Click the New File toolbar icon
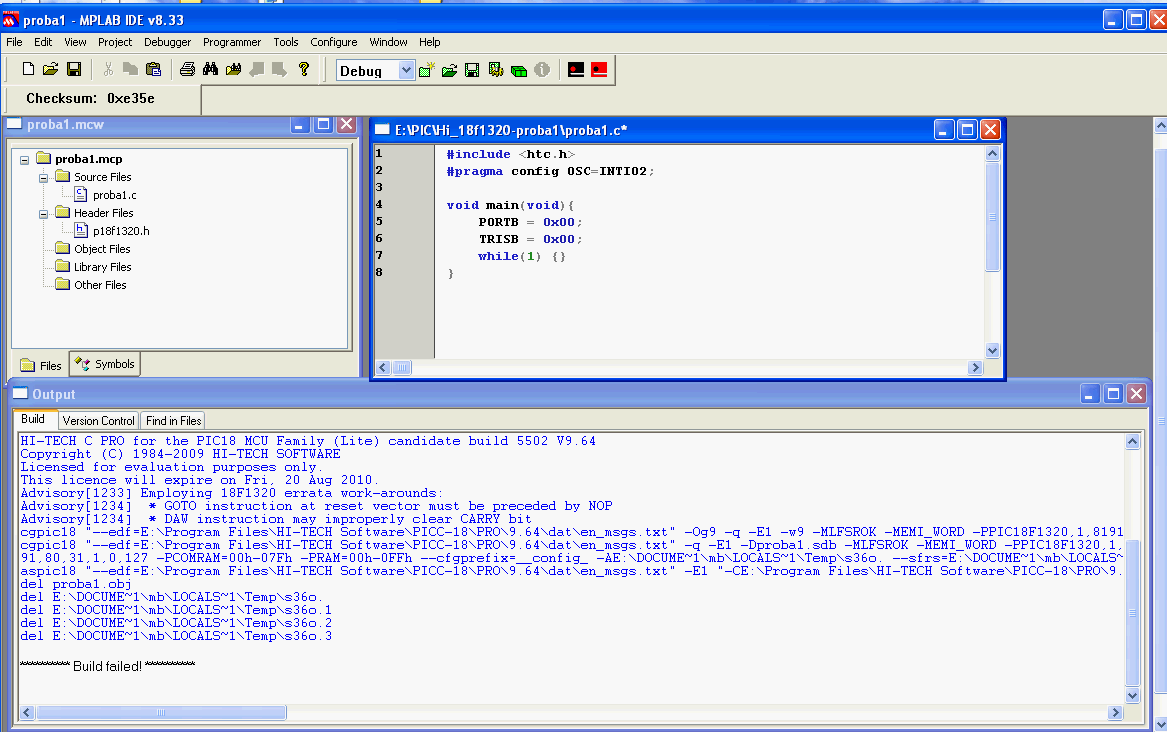This screenshot has height=732, width=1167. 28,69
